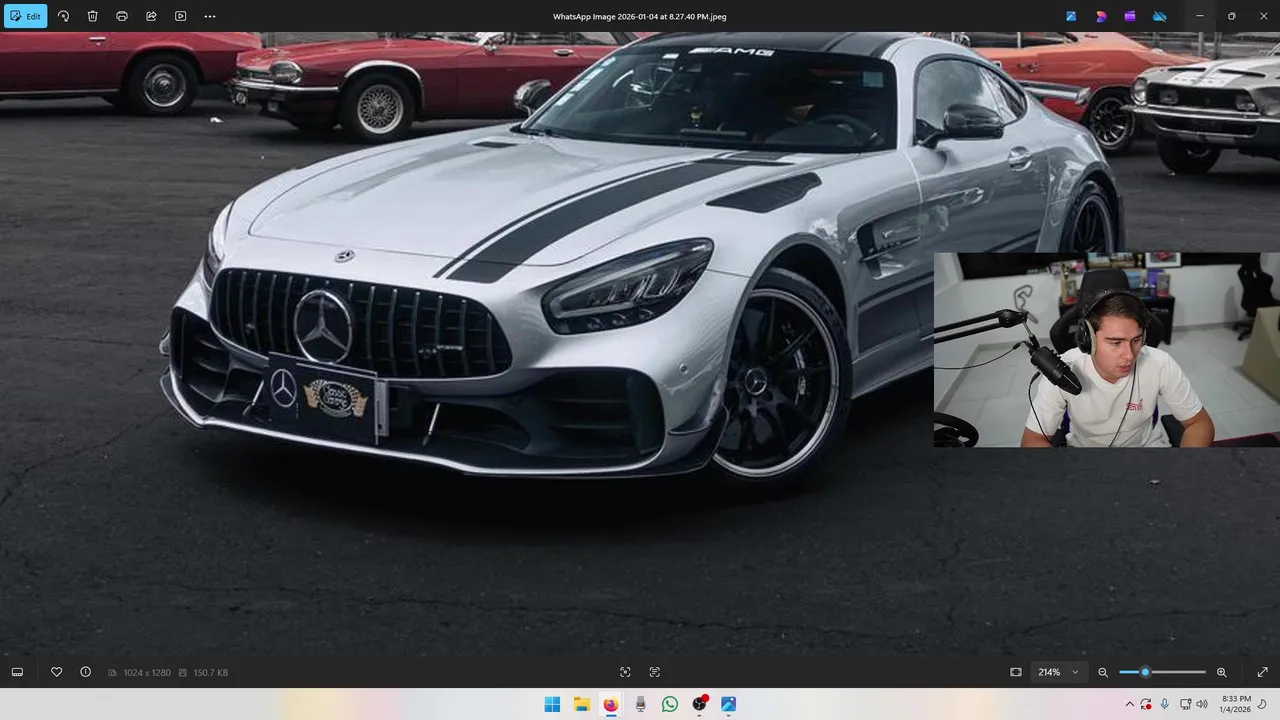
Task: Adjust the zoom slider handle
Action: click(x=1145, y=672)
